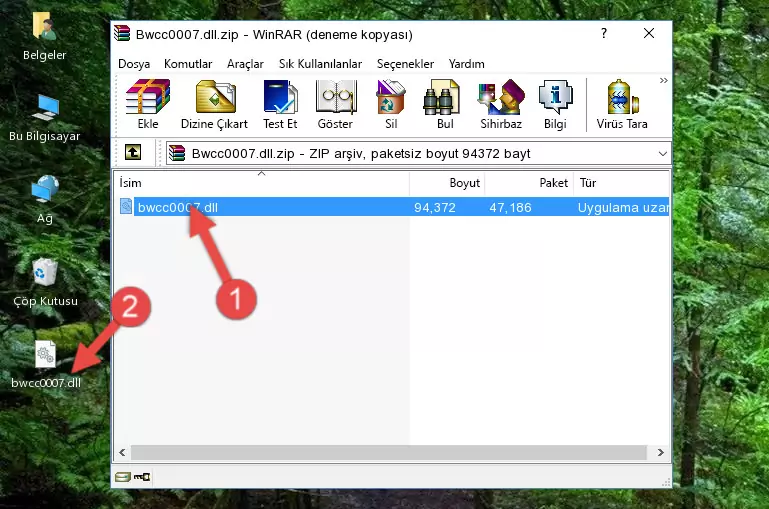Click the horizontal scrollbar track
Screen dimensions: 769x509
388,452
